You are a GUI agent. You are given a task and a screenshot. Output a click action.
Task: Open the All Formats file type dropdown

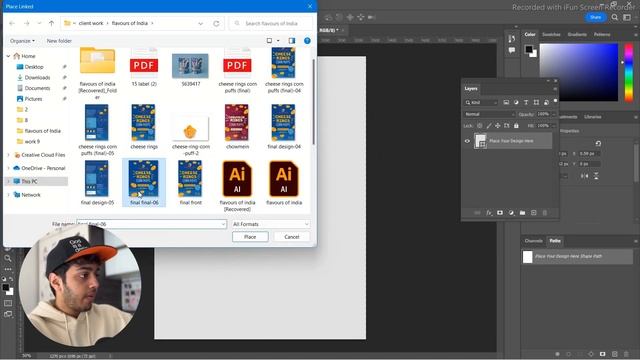[x=270, y=224]
